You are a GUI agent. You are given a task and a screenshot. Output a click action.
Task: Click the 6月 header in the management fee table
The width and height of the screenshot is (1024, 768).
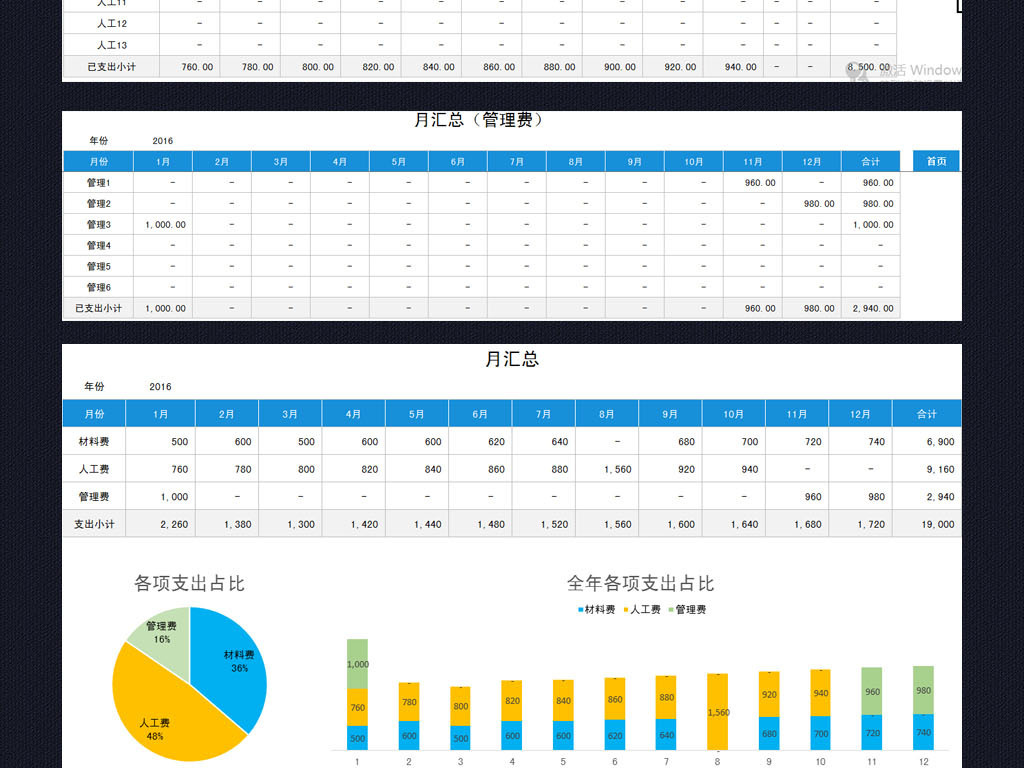458,161
